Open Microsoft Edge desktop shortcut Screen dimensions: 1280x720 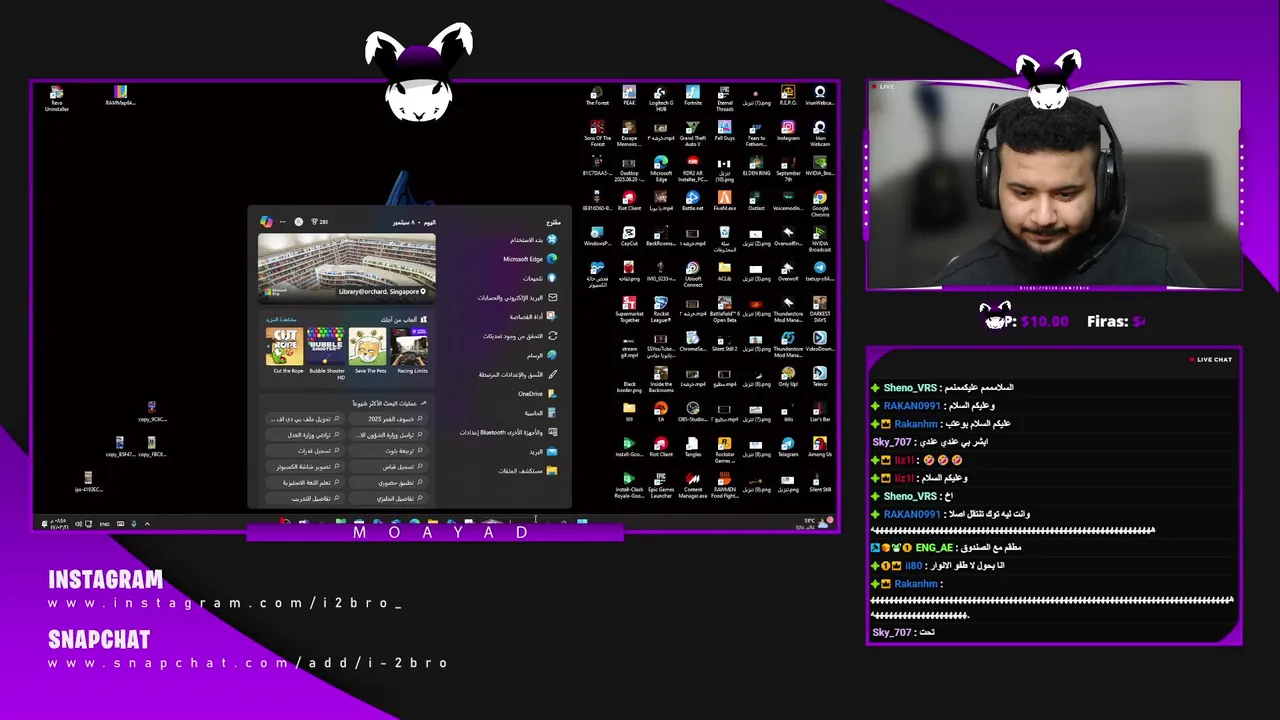(x=660, y=169)
